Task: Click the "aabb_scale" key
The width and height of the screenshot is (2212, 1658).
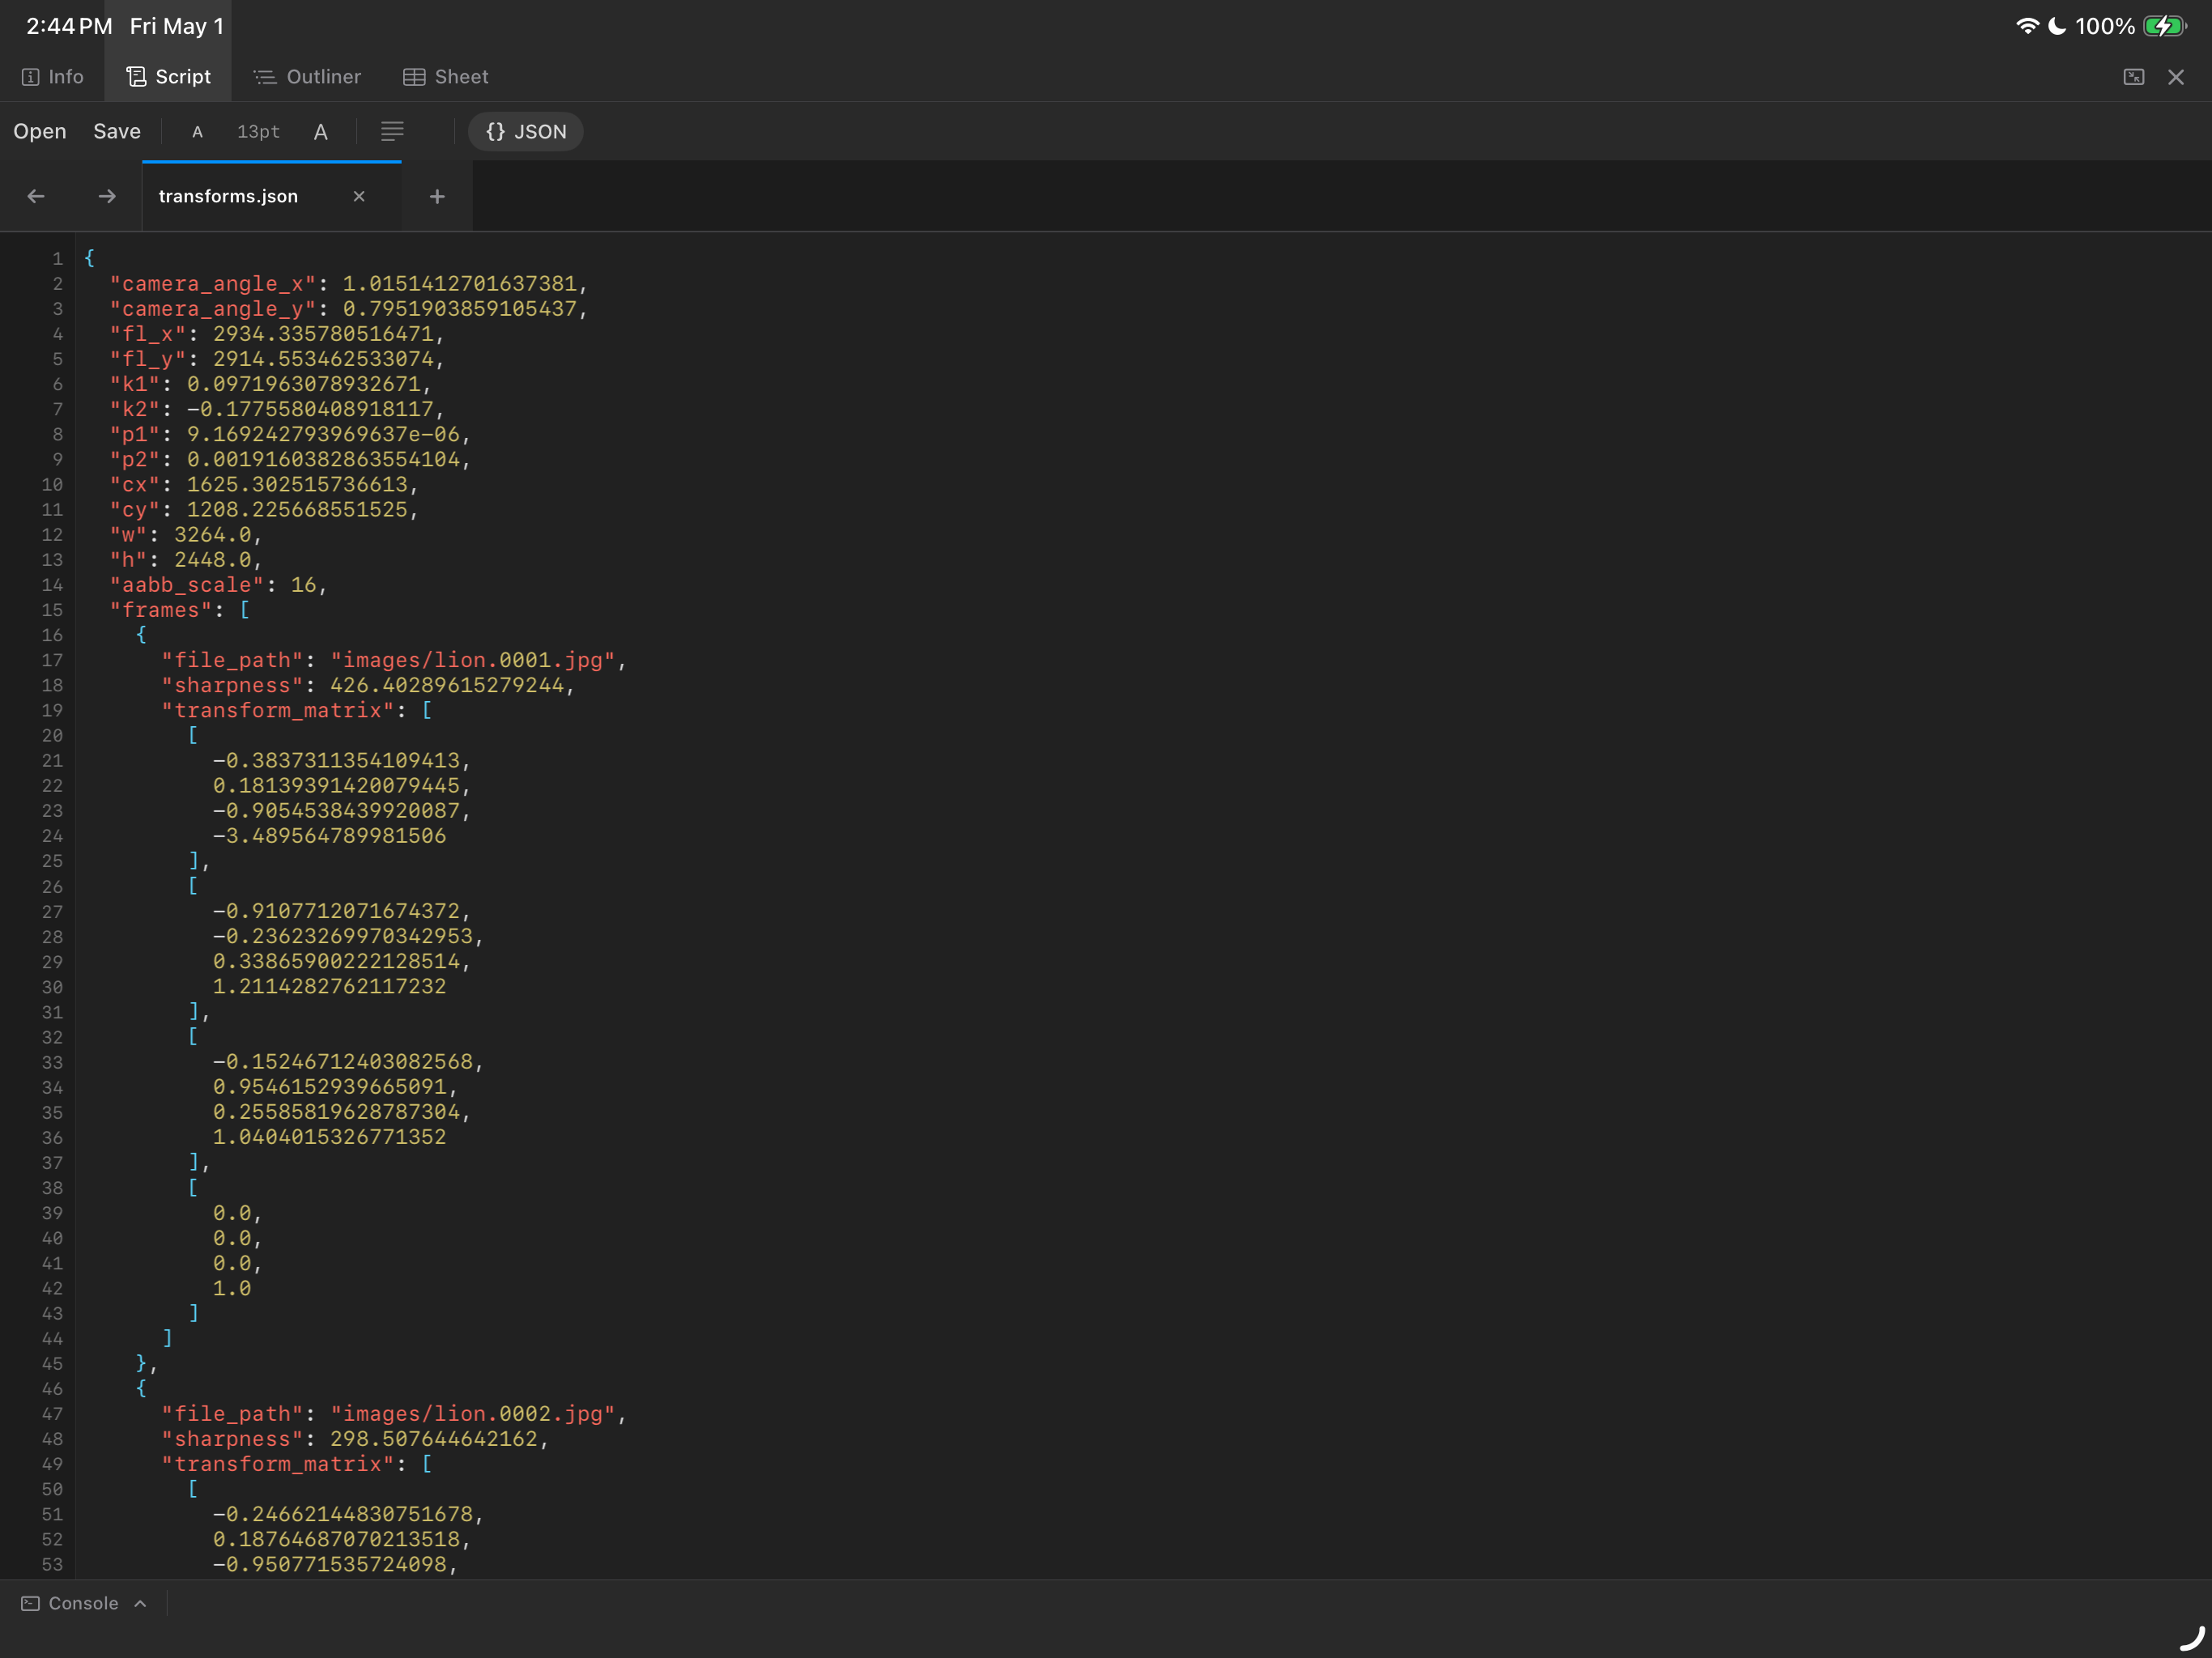Action: (187, 585)
